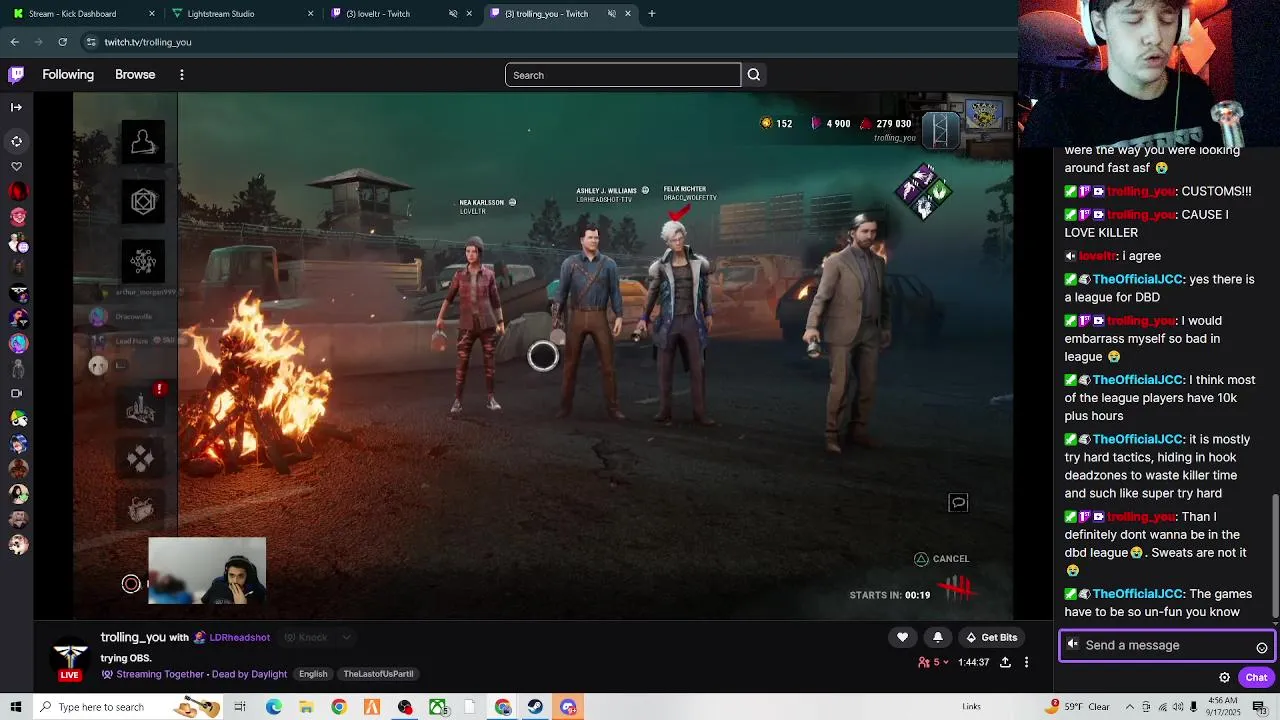Open File Explorer from taskbar
The width and height of the screenshot is (1280, 720).
(x=306, y=707)
